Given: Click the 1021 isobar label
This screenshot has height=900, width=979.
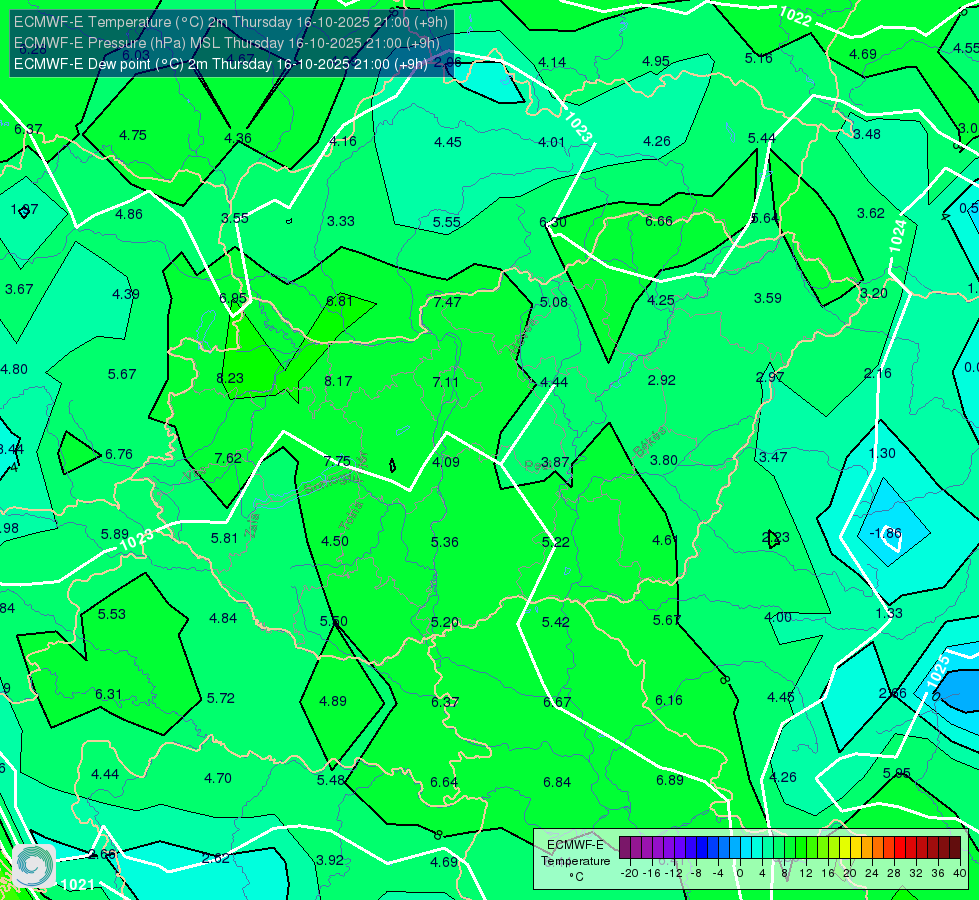Looking at the screenshot, I should pyautogui.click(x=78, y=884).
